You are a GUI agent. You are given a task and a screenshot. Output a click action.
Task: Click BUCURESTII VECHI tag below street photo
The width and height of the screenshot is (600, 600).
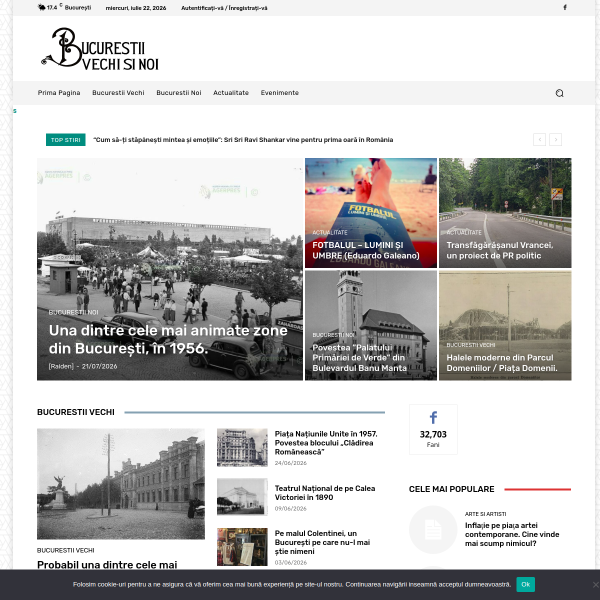[65, 550]
